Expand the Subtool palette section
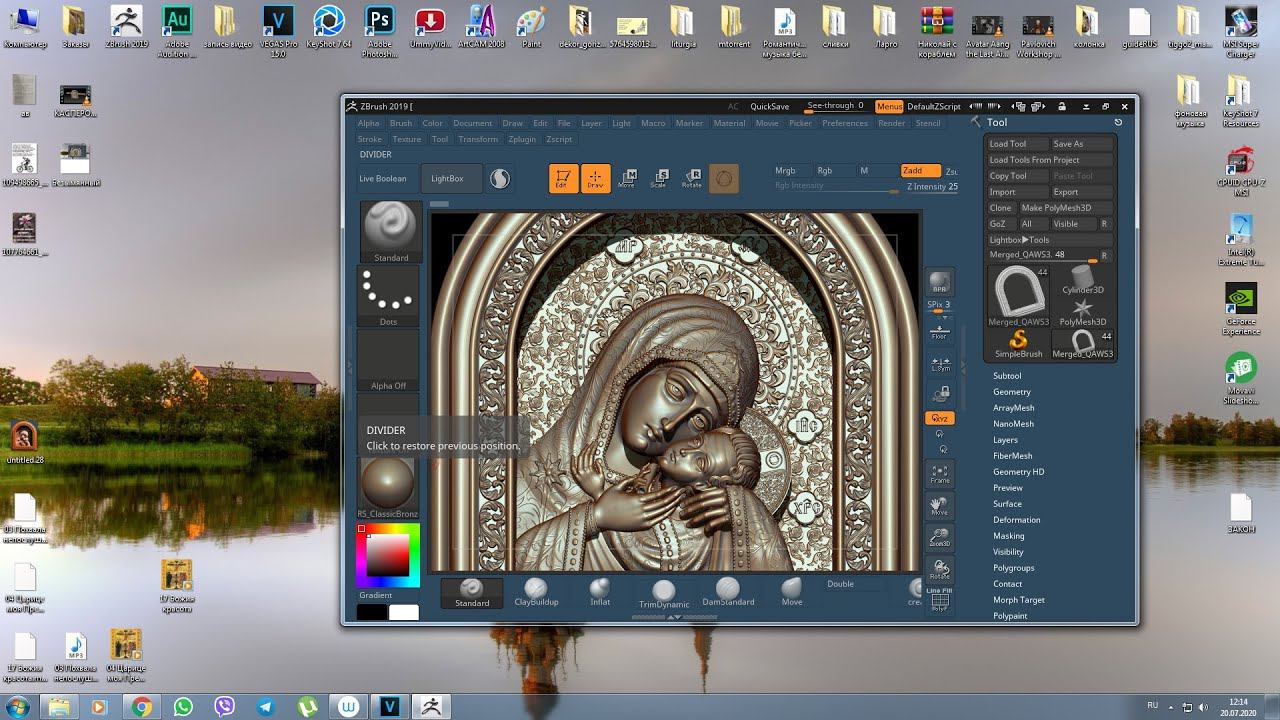Image resolution: width=1280 pixels, height=720 pixels. click(x=1007, y=376)
